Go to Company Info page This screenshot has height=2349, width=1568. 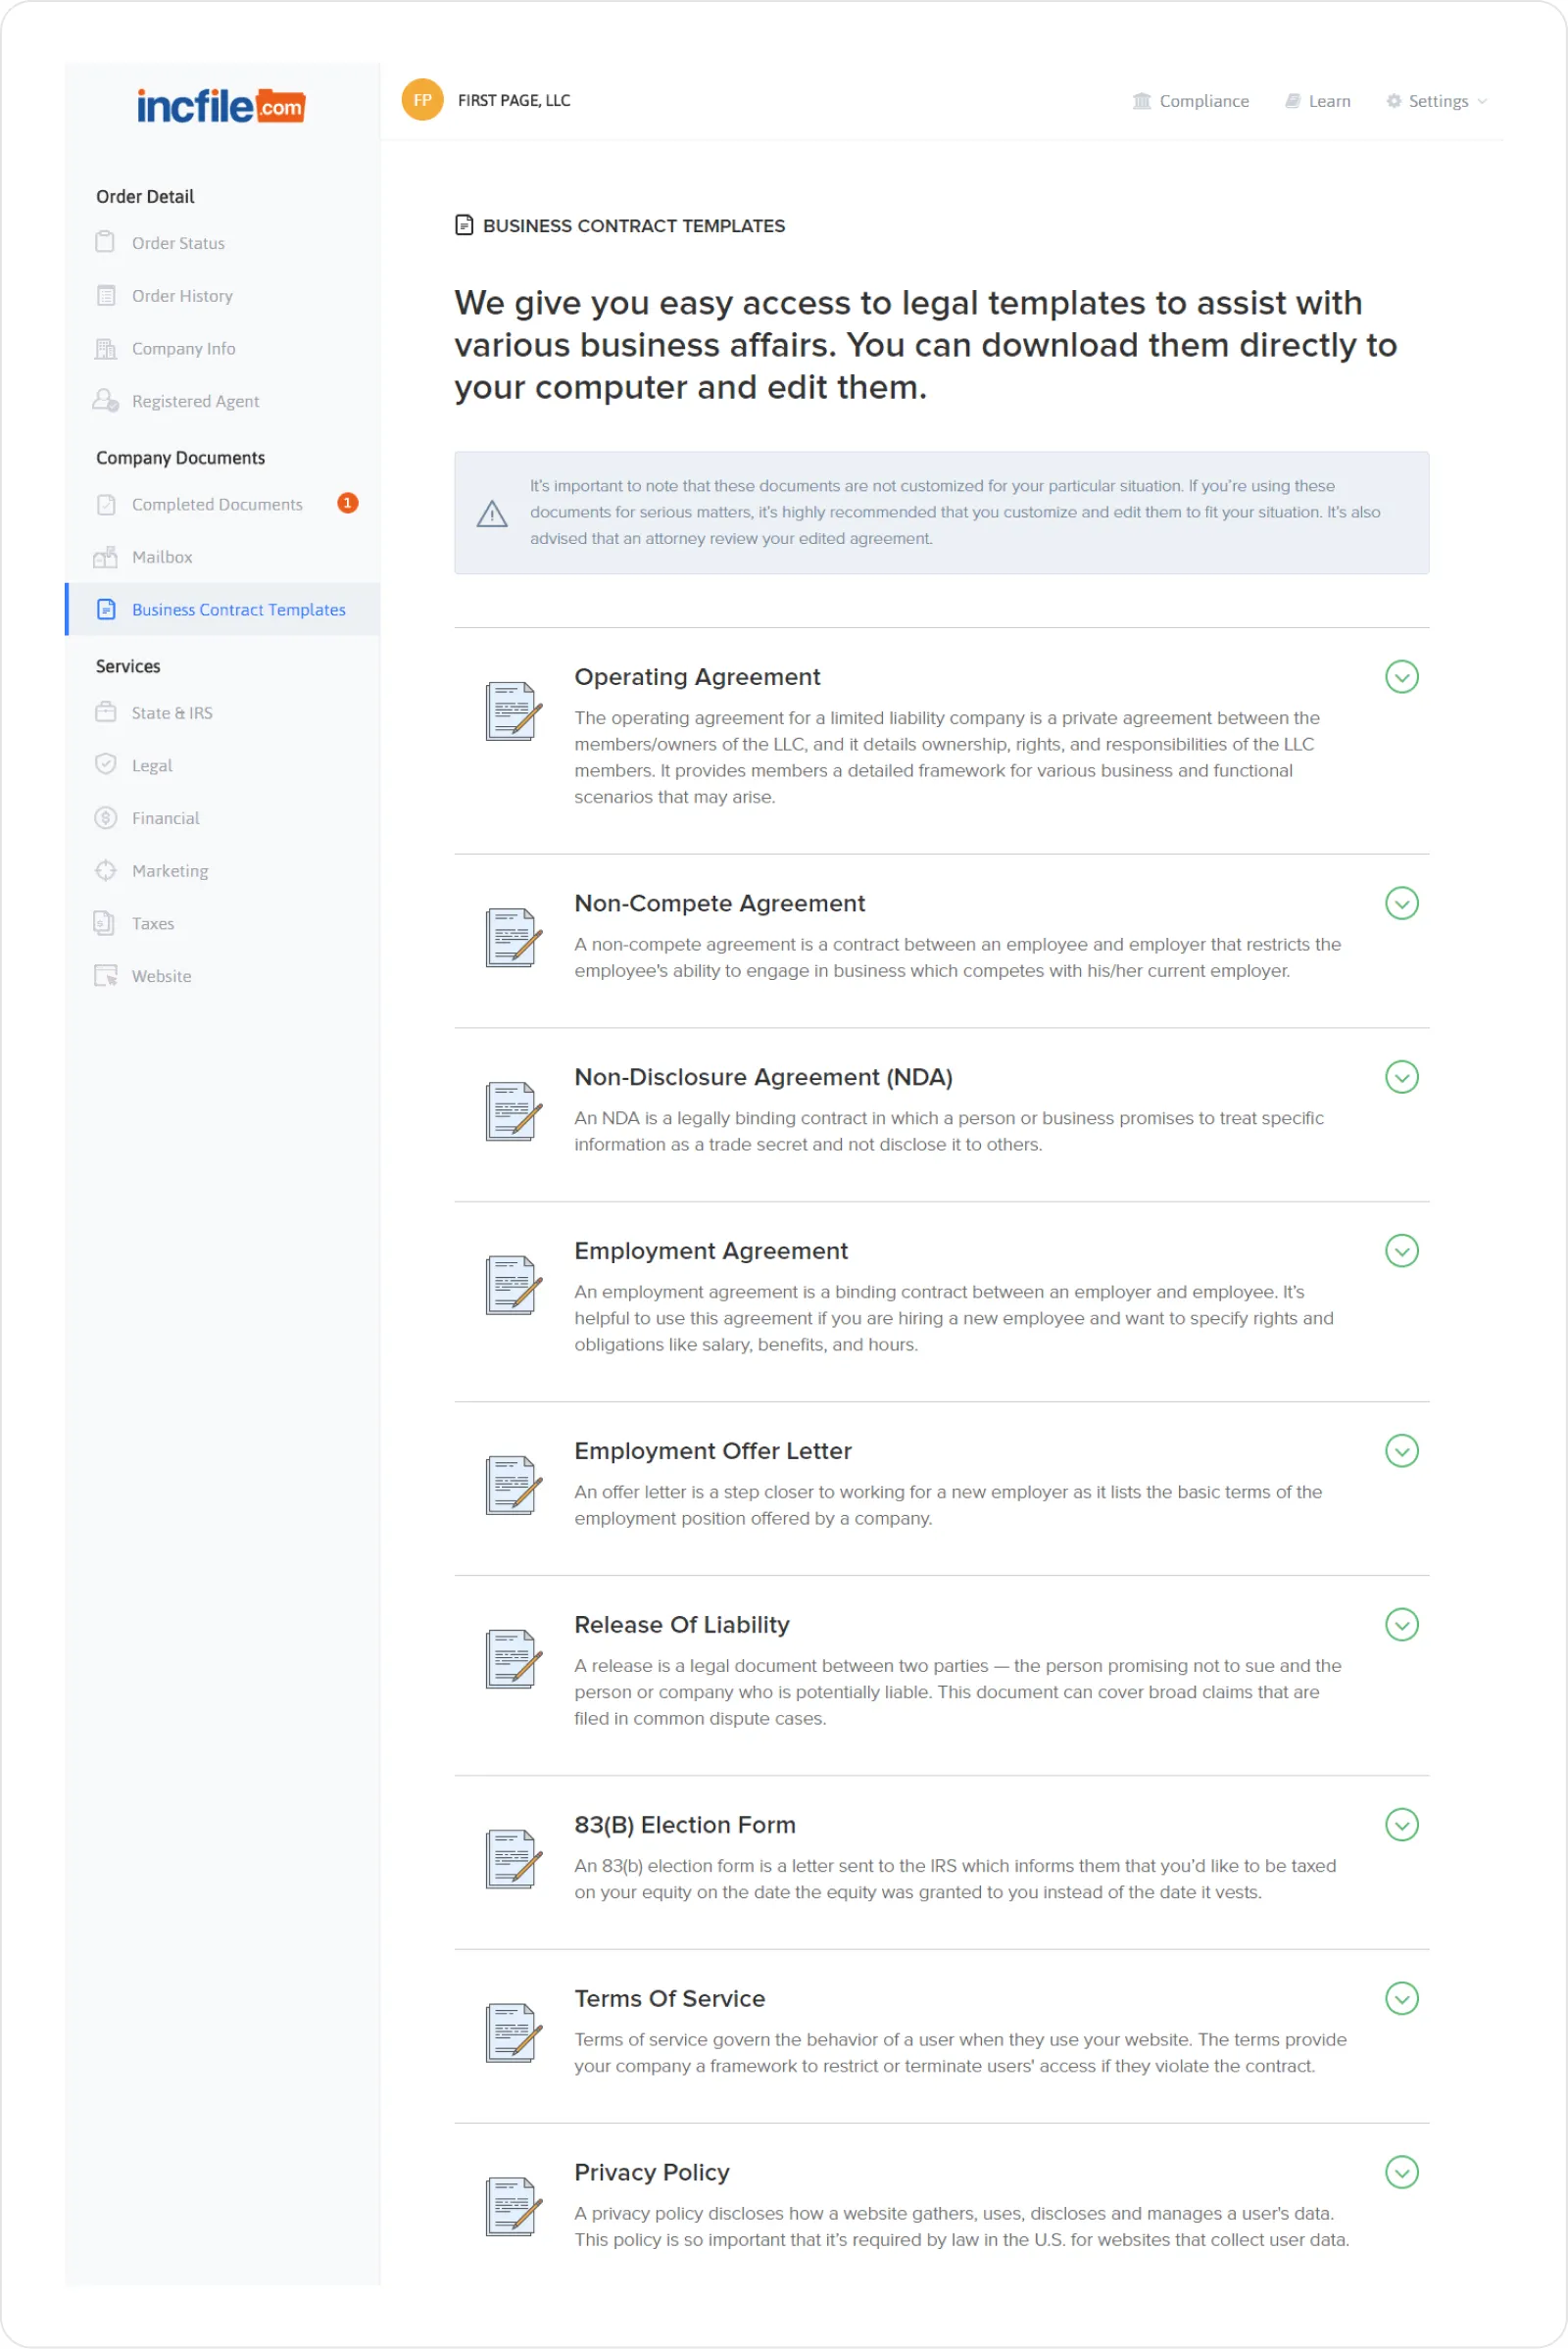(x=183, y=349)
